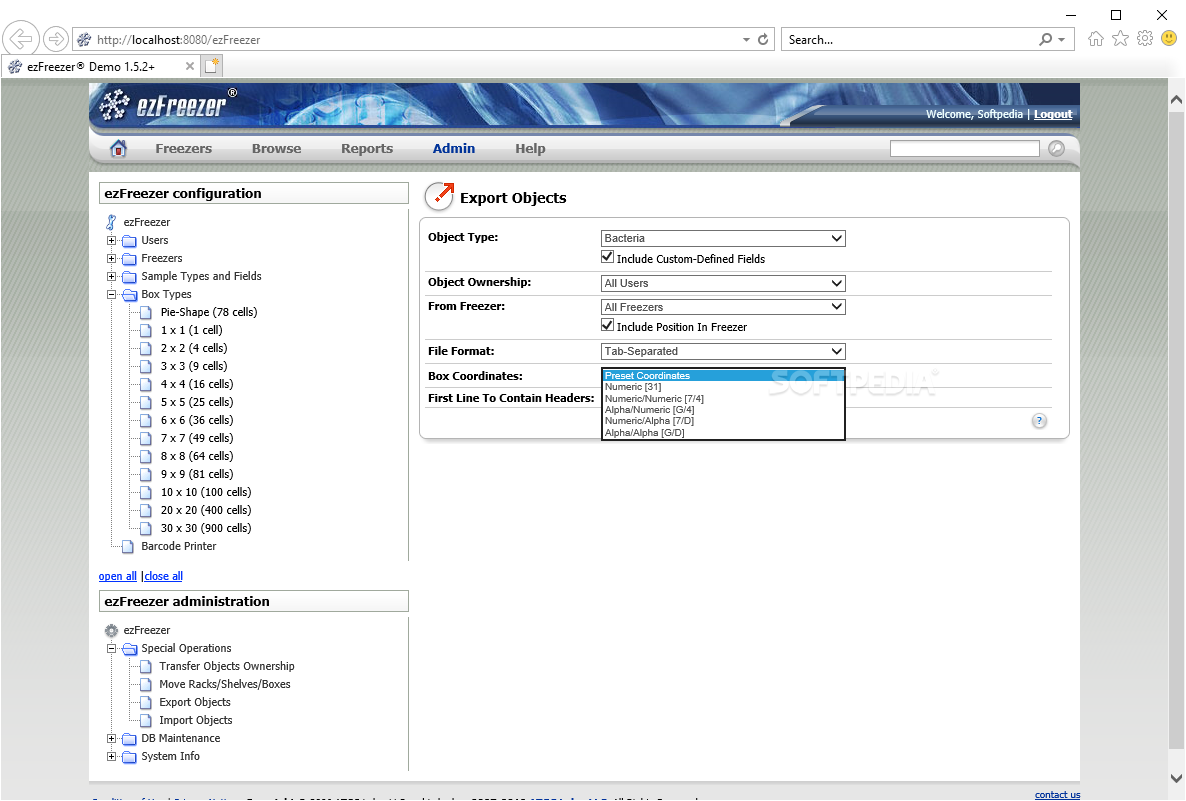Click the Freezers folder icon in tree
This screenshot has height=801, width=1186.
coord(129,259)
